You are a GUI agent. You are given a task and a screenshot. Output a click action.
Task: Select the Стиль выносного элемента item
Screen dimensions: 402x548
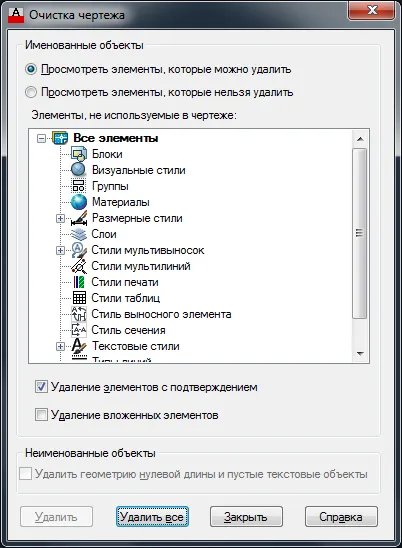[x=161, y=314]
